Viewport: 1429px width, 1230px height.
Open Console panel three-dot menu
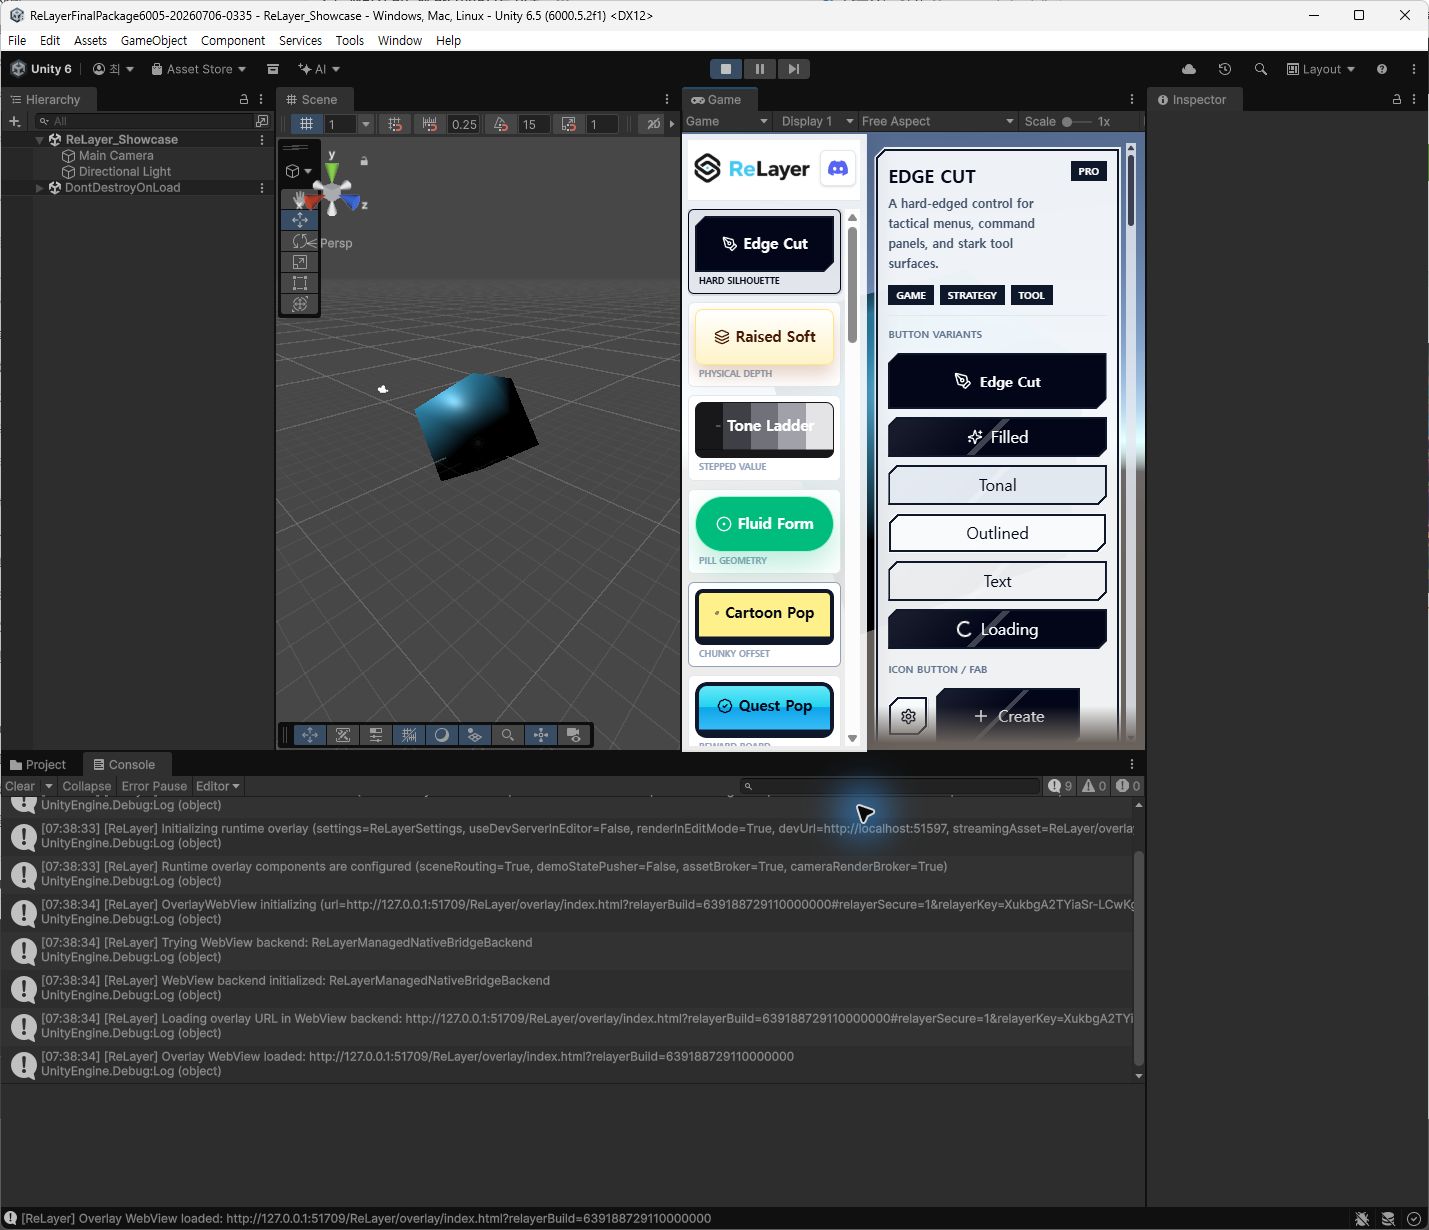pos(1132,764)
